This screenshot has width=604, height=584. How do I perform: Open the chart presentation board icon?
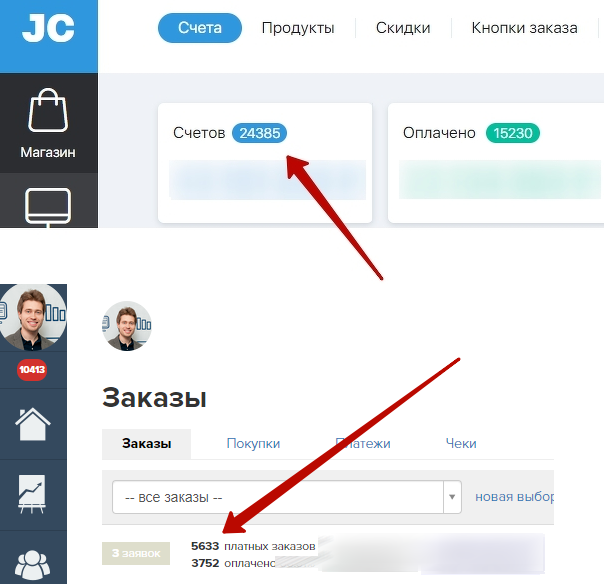tap(32, 494)
